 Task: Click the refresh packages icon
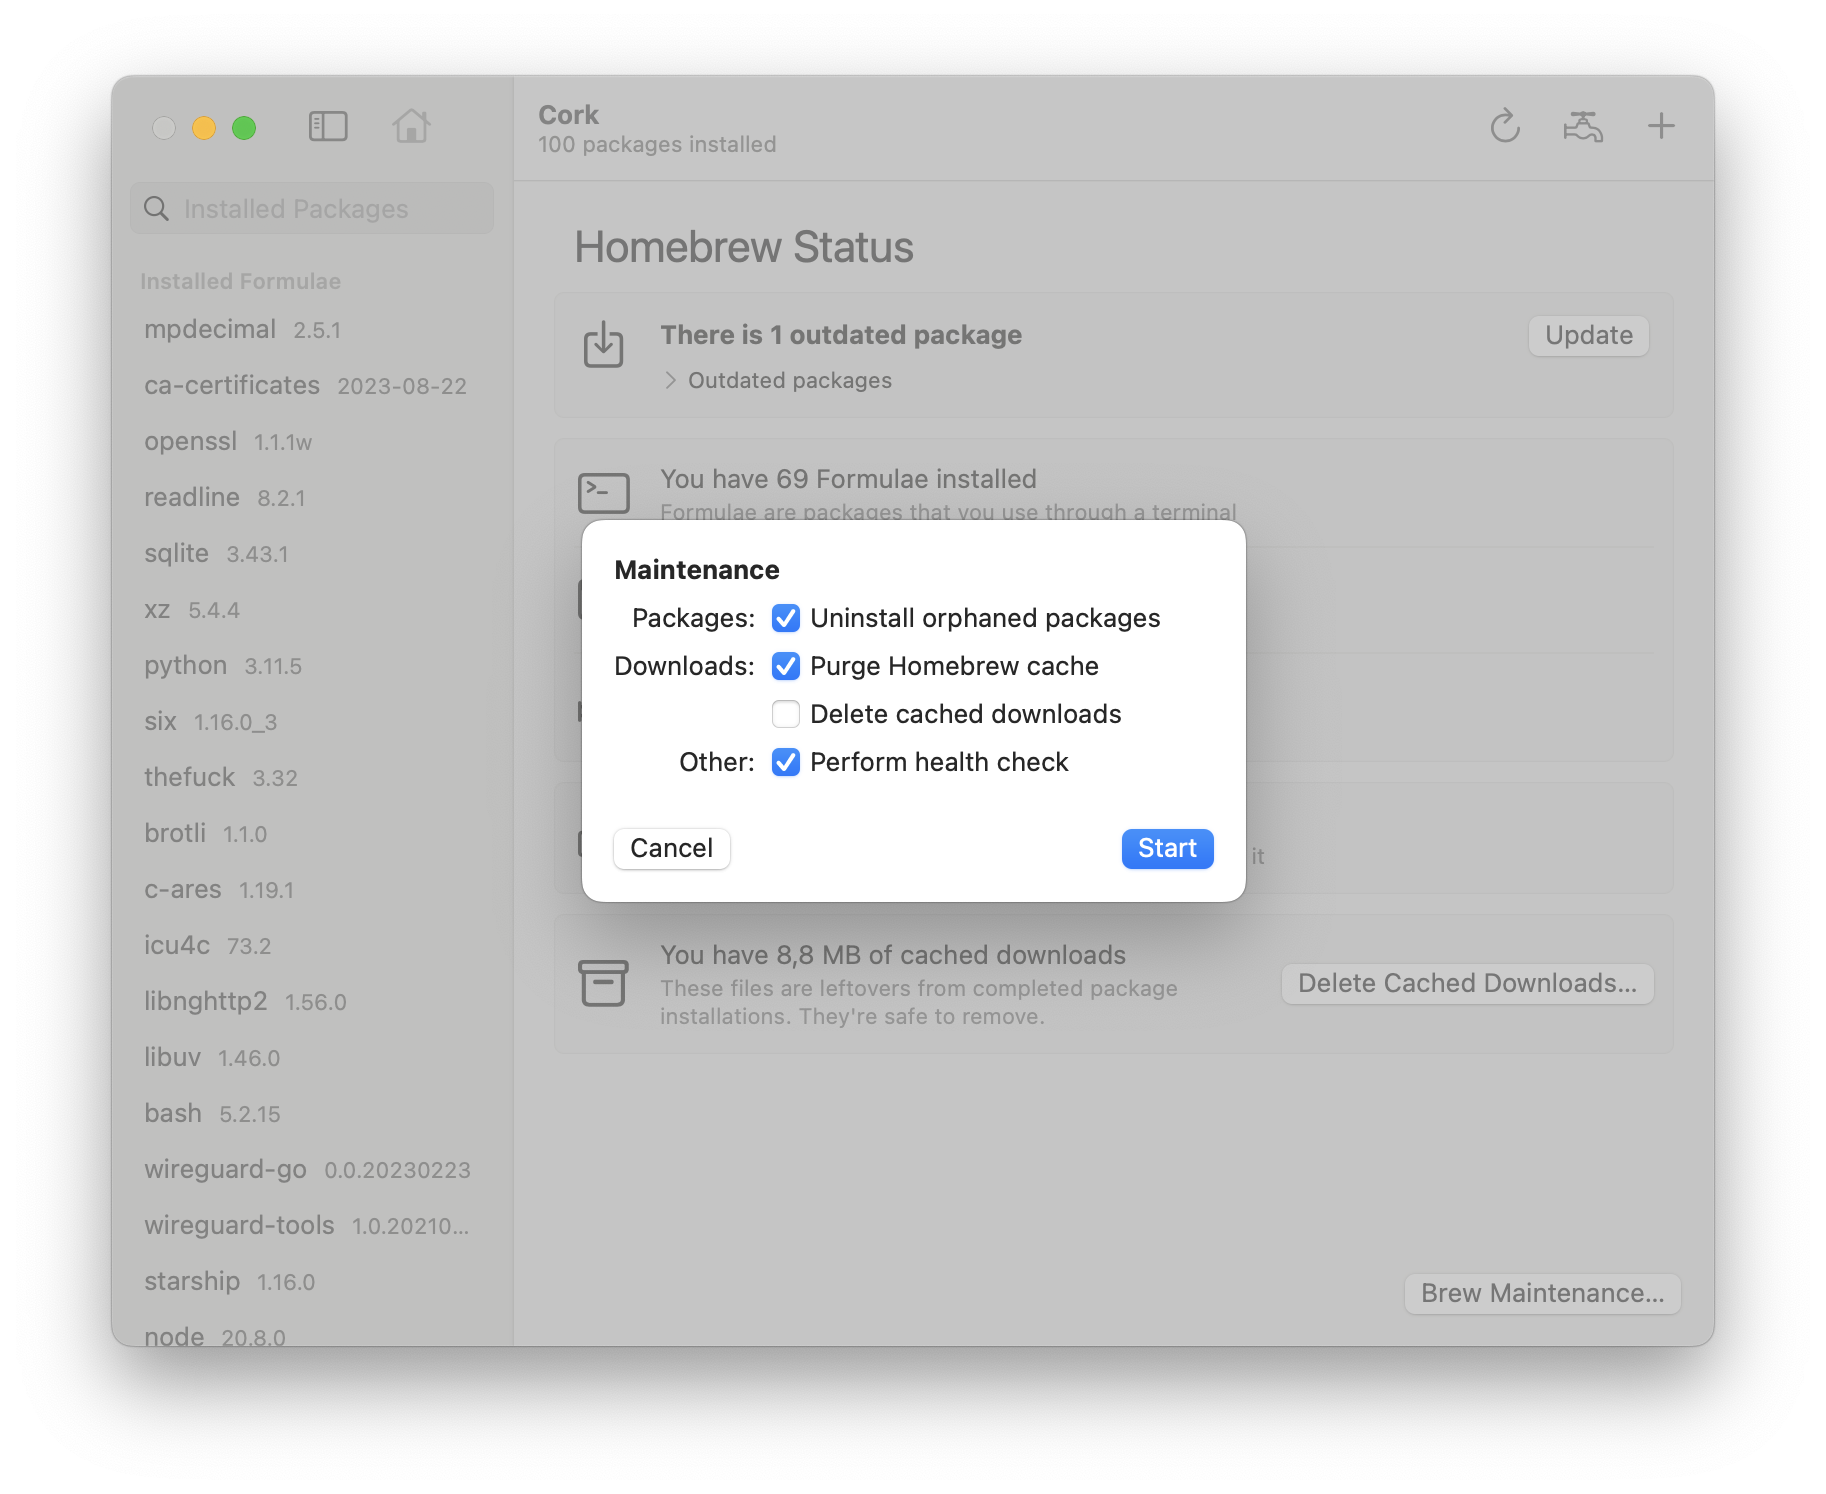point(1504,127)
